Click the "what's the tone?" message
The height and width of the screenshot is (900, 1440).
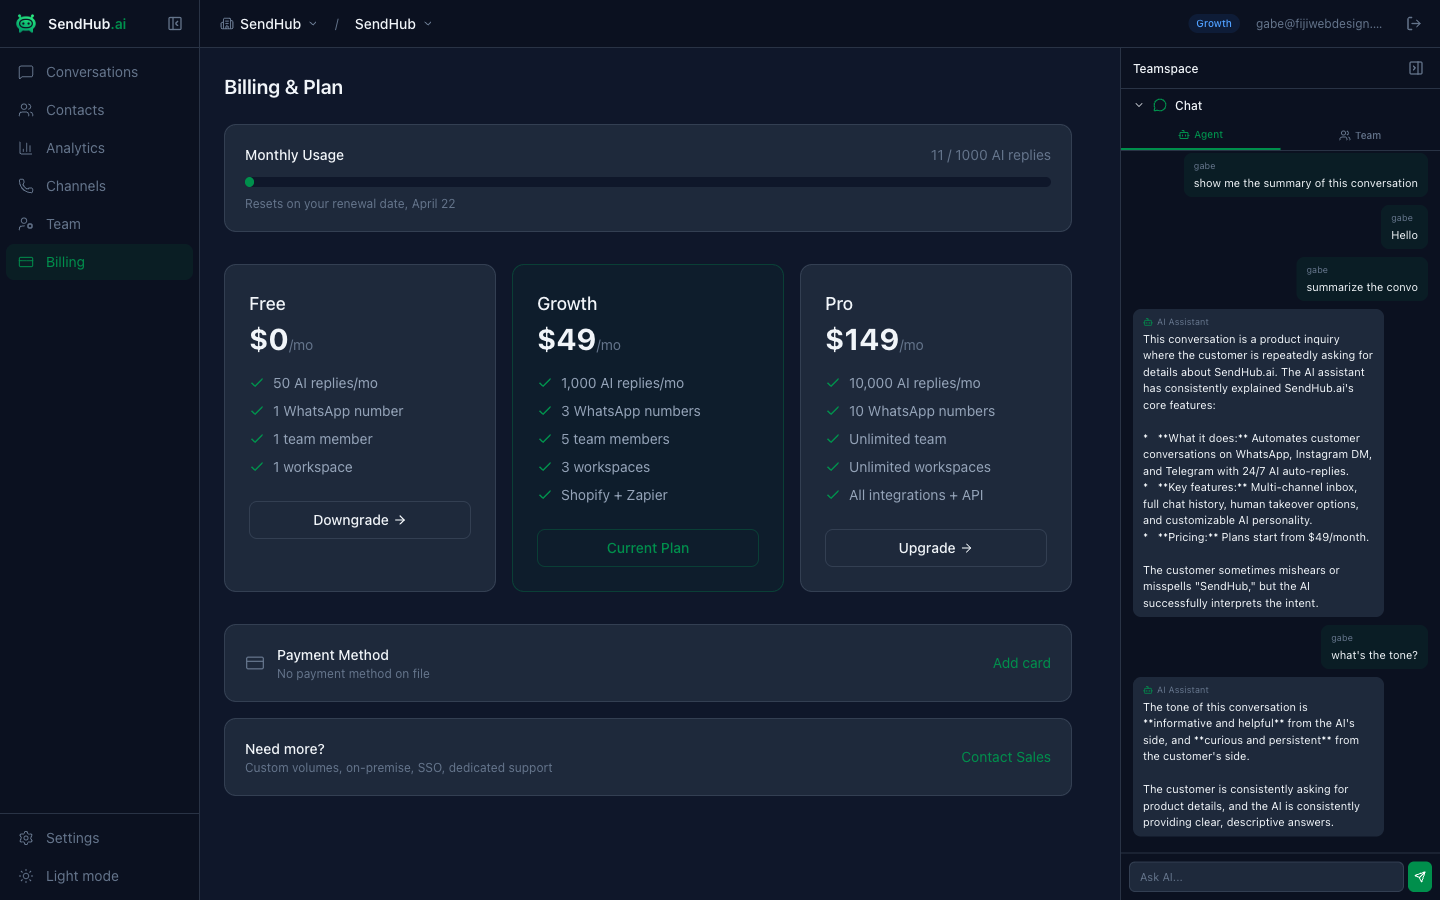click(1374, 647)
